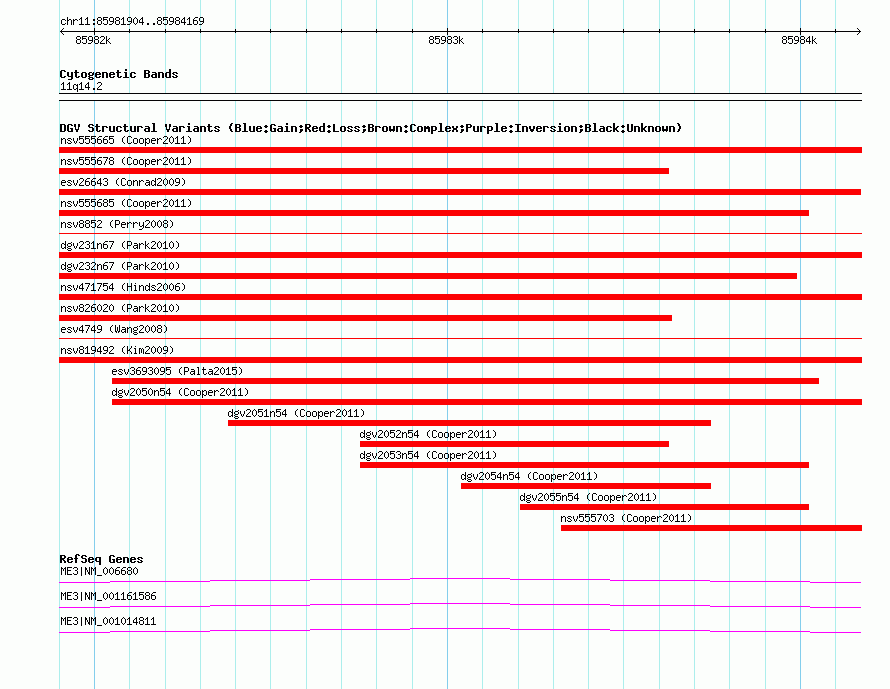Click the red bar under dgv232n67
Viewport: 890px width, 689px height.
point(428,276)
